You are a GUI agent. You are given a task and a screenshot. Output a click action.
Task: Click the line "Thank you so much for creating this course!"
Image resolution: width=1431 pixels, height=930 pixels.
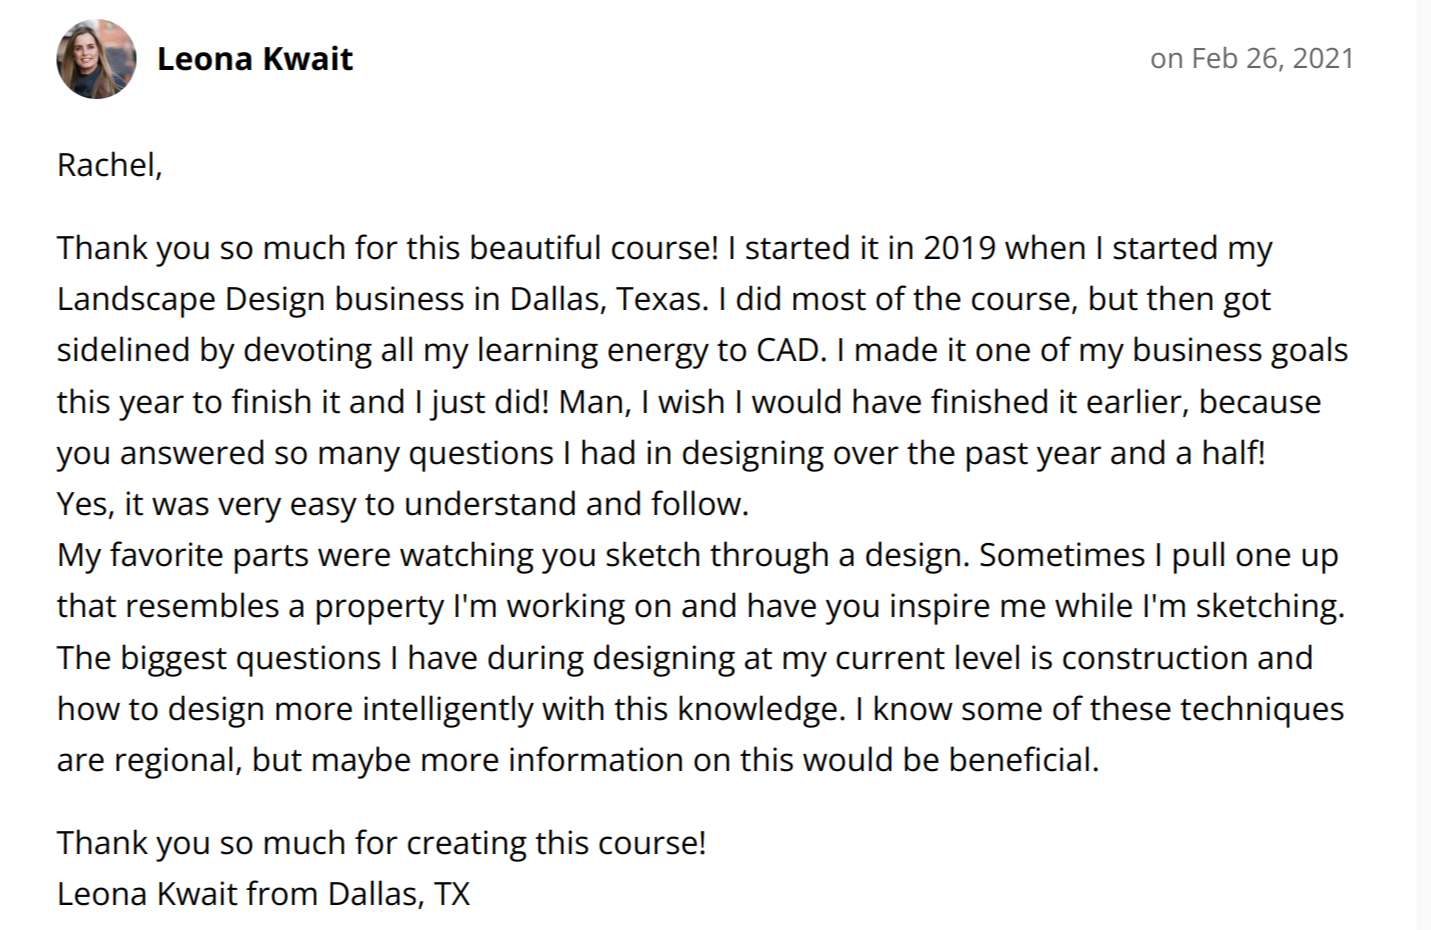(x=381, y=843)
